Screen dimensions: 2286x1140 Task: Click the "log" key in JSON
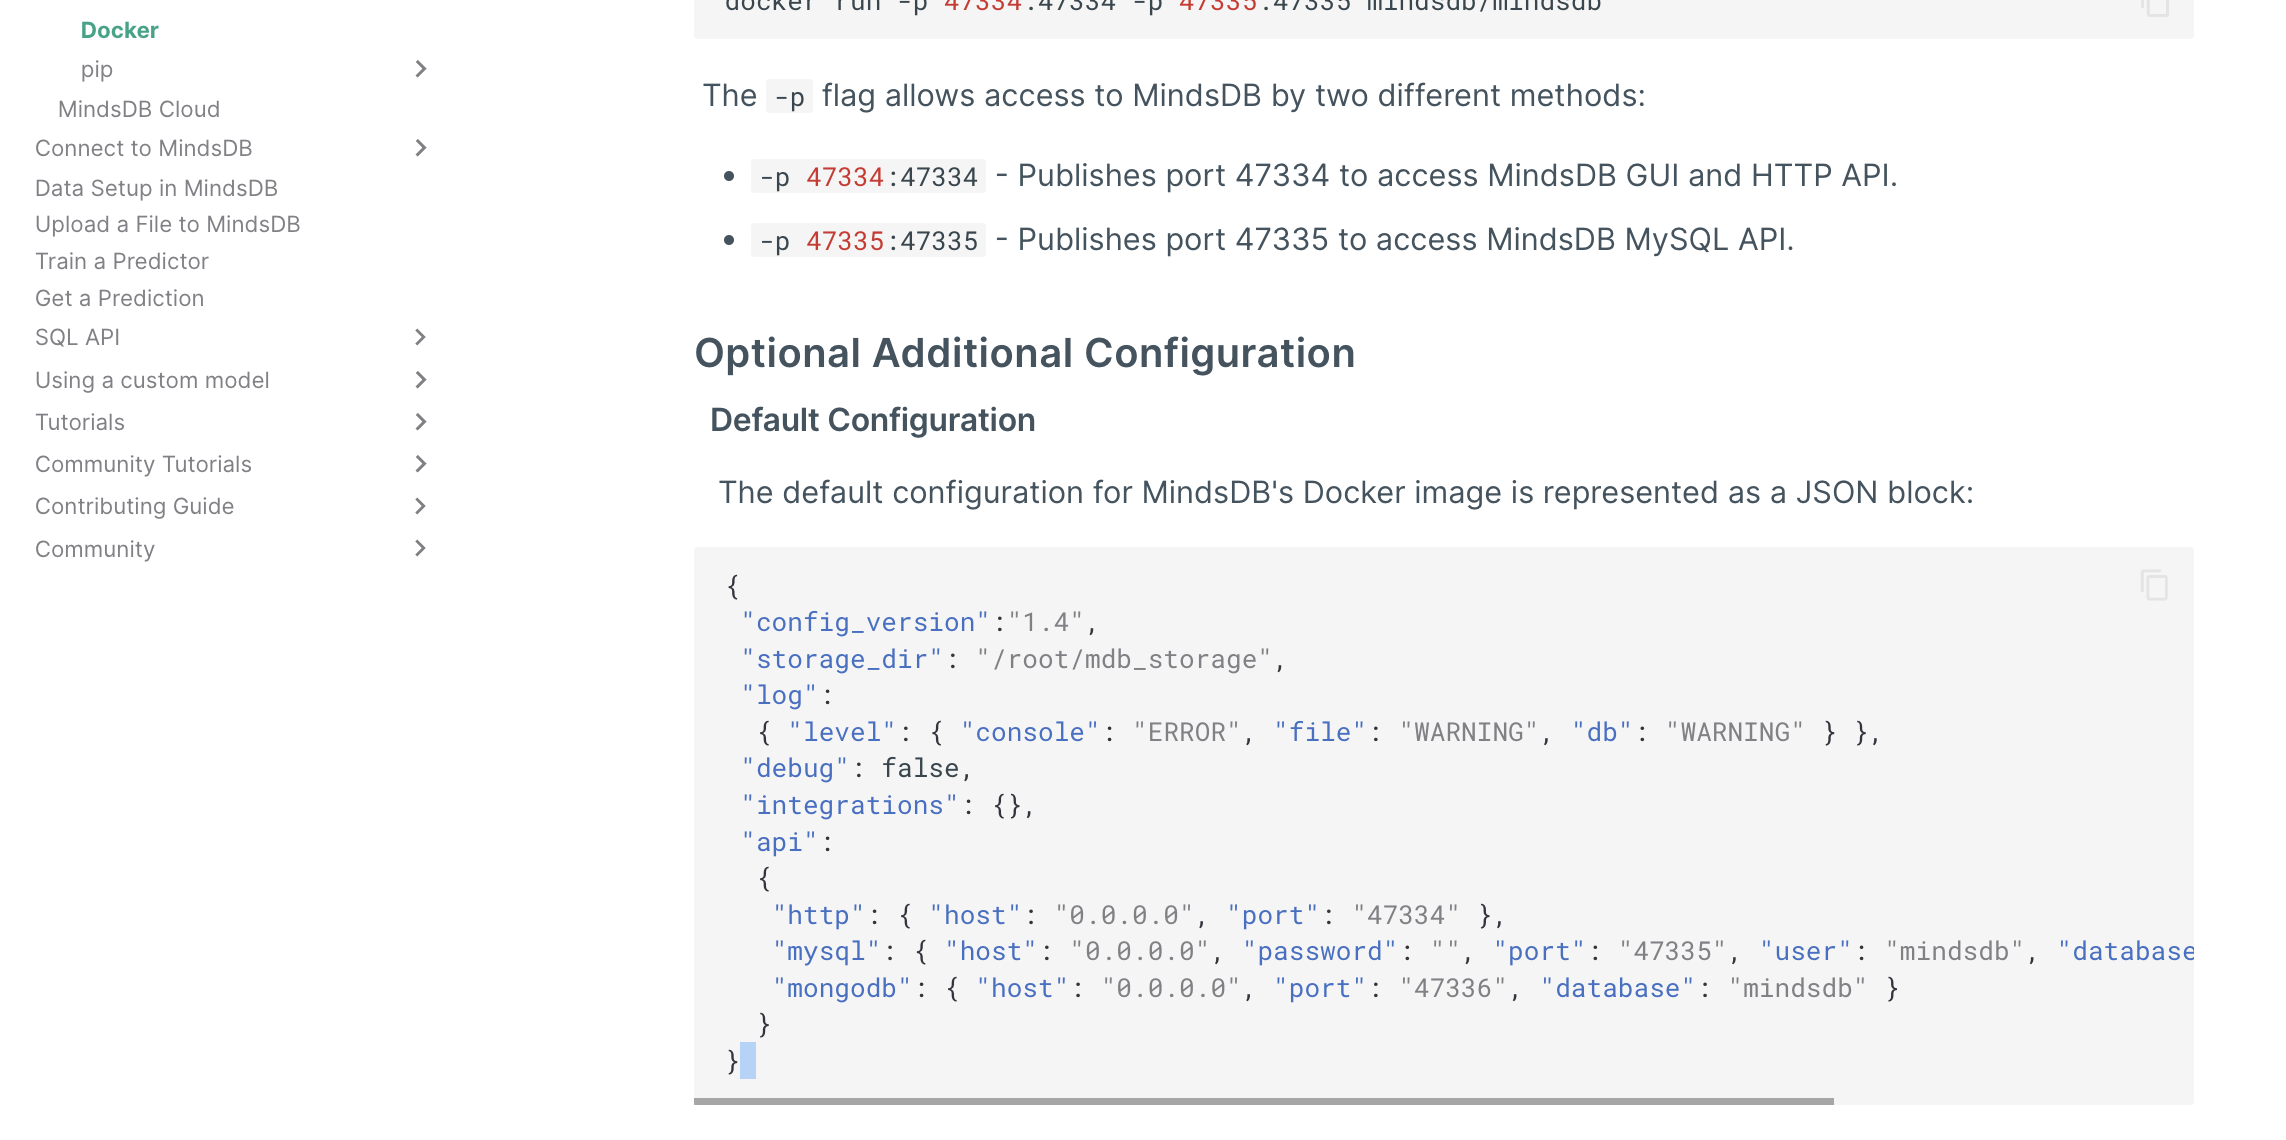tap(779, 695)
